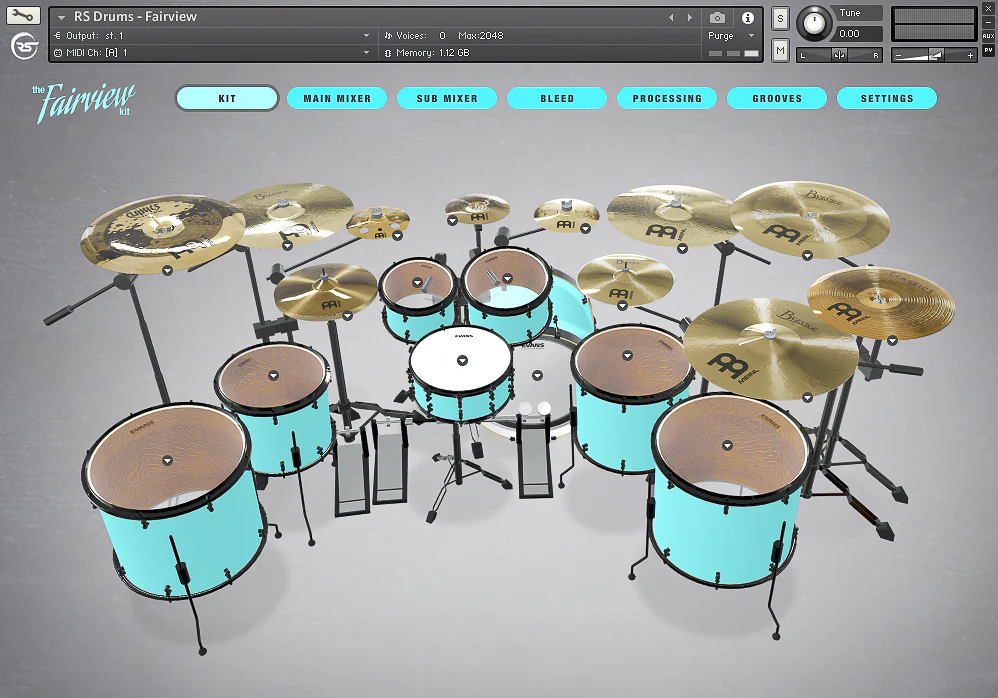Click the Tune knob
This screenshot has height=698, width=998.
click(813, 24)
